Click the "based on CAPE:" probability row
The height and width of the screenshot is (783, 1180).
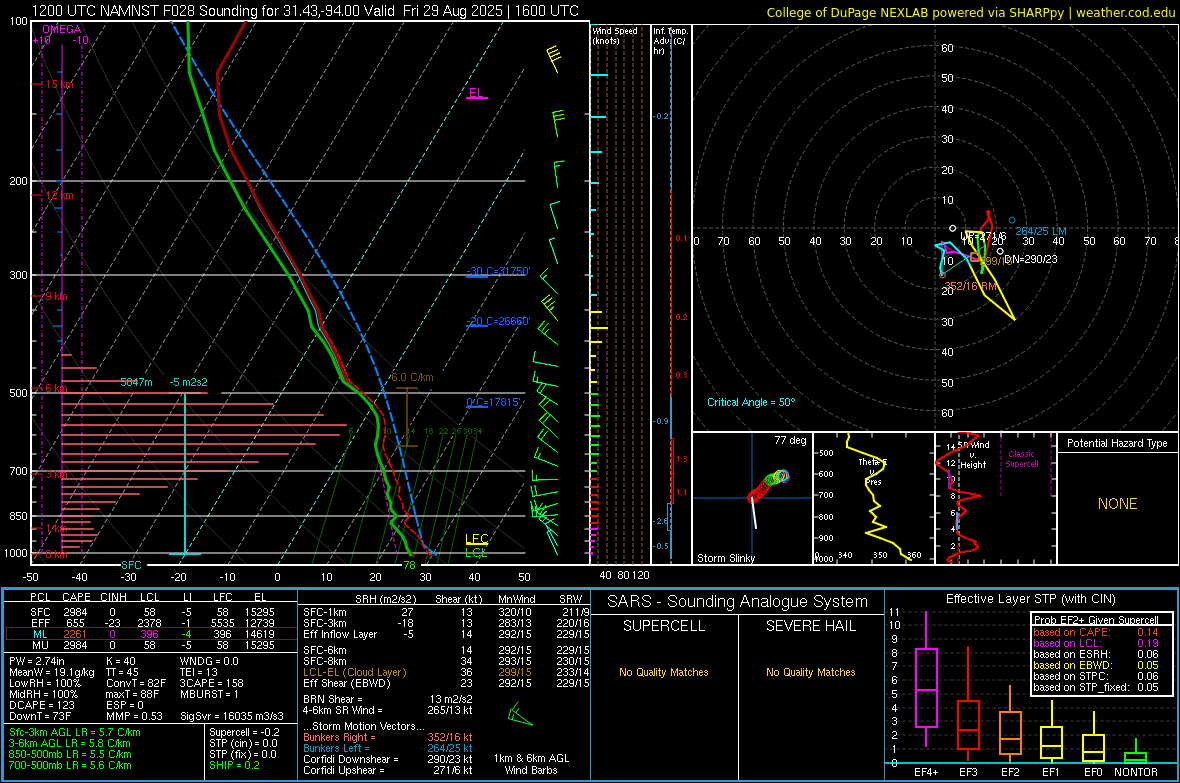pos(1096,632)
